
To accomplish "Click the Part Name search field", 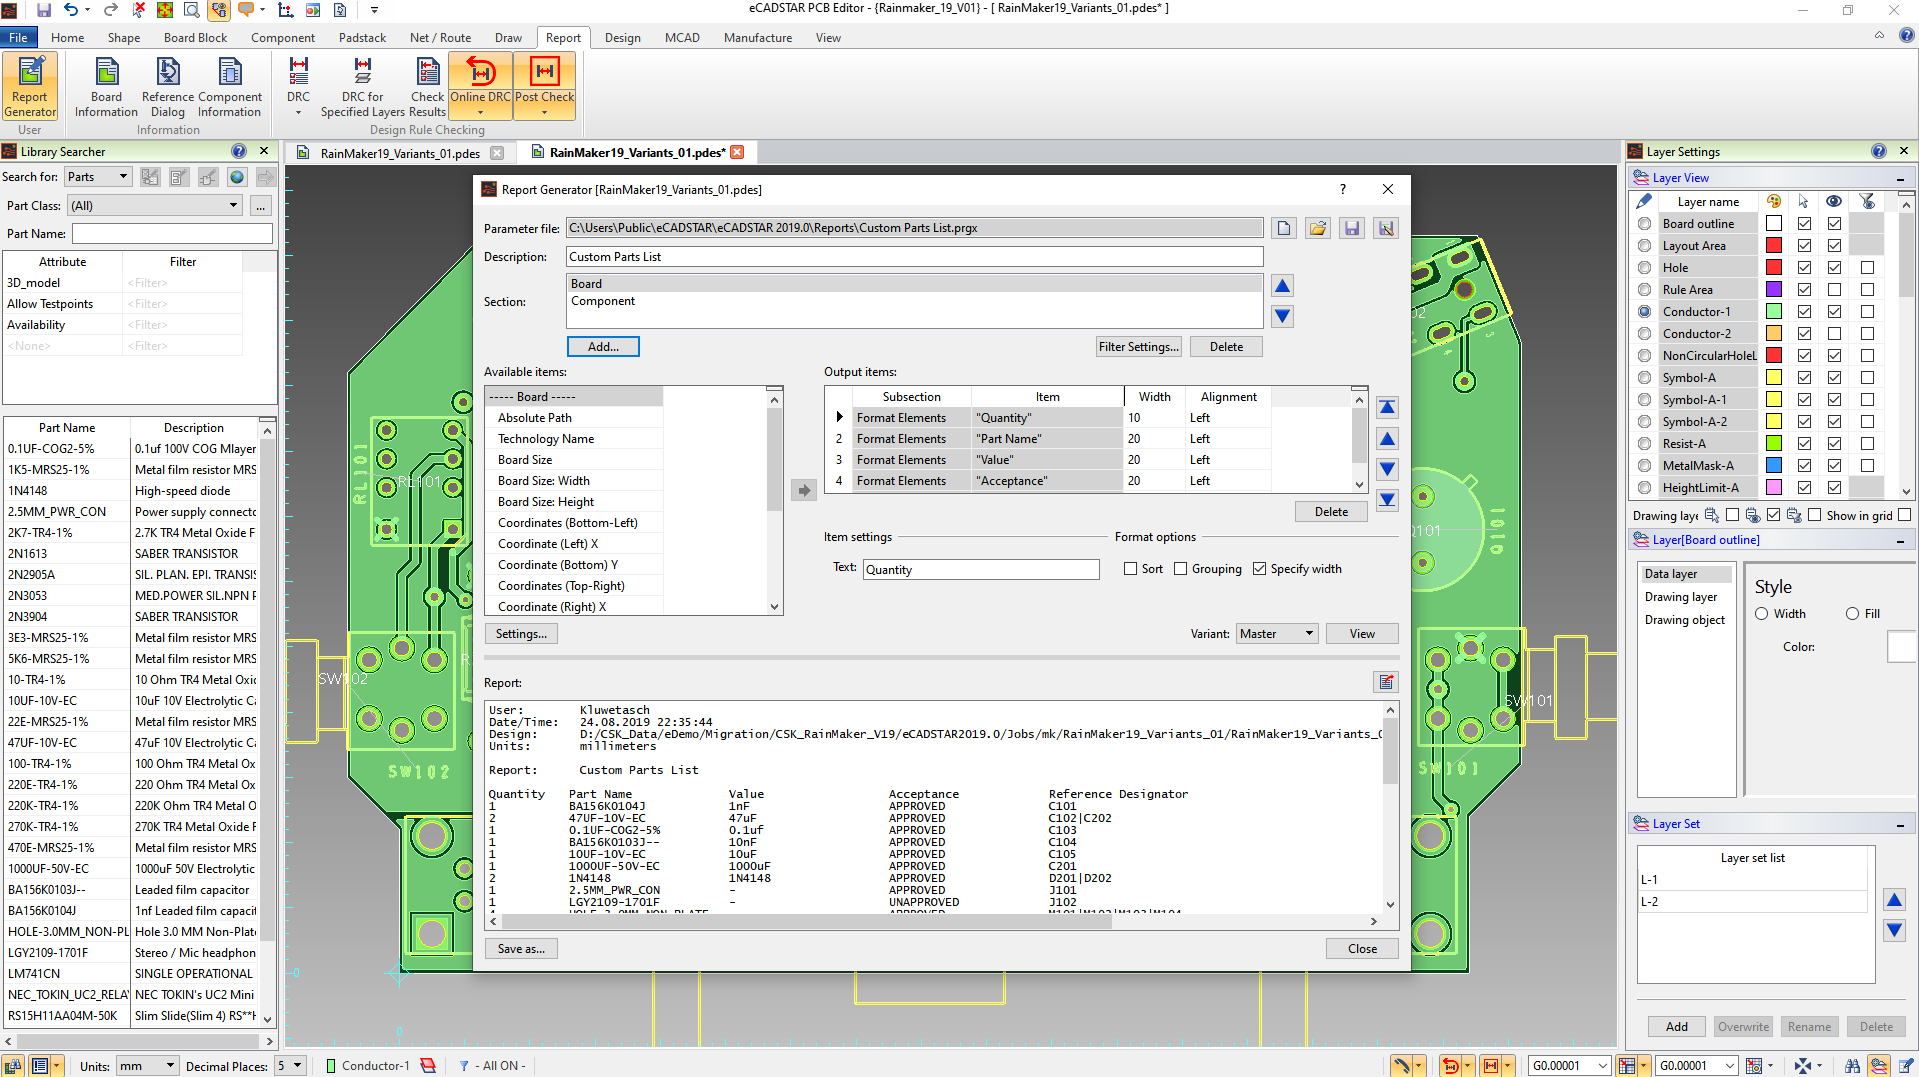I will click(x=172, y=234).
